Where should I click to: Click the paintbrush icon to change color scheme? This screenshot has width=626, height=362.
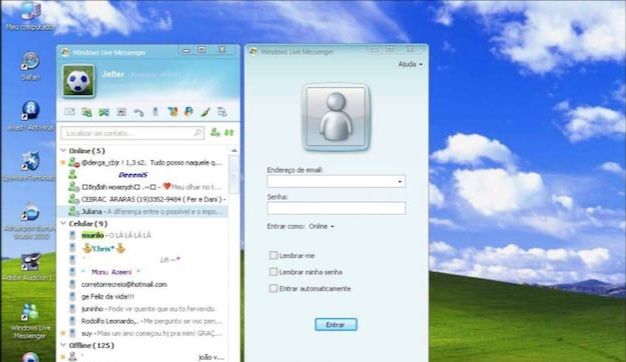[205, 112]
